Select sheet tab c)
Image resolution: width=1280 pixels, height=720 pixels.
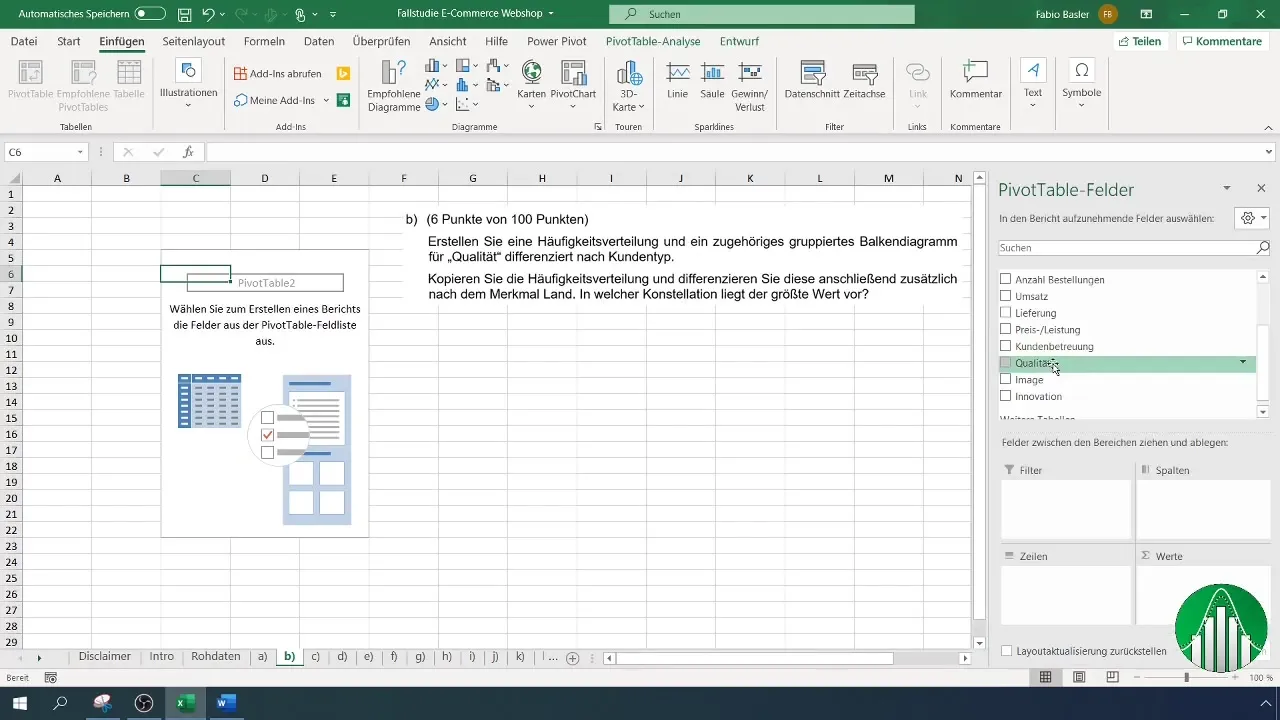click(x=315, y=657)
